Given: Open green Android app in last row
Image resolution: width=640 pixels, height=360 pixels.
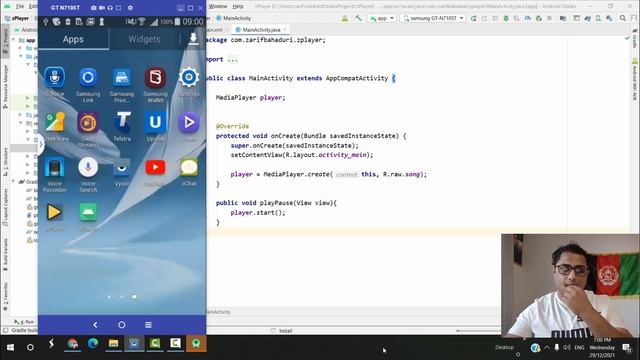Looking at the screenshot, I should [88, 212].
